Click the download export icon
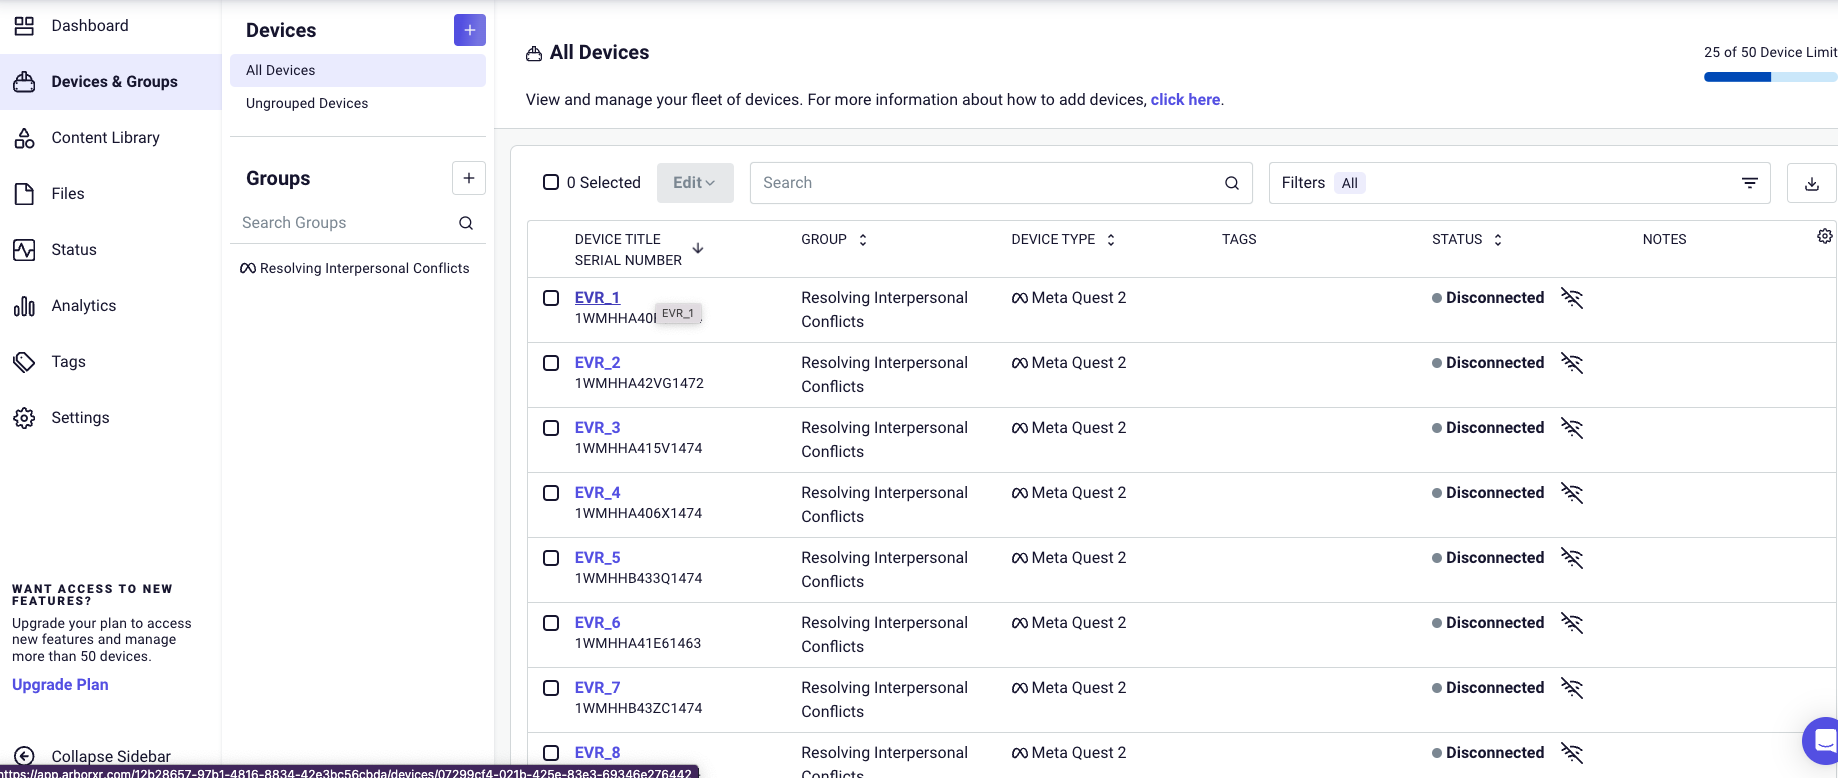This screenshot has width=1838, height=778. point(1811,183)
